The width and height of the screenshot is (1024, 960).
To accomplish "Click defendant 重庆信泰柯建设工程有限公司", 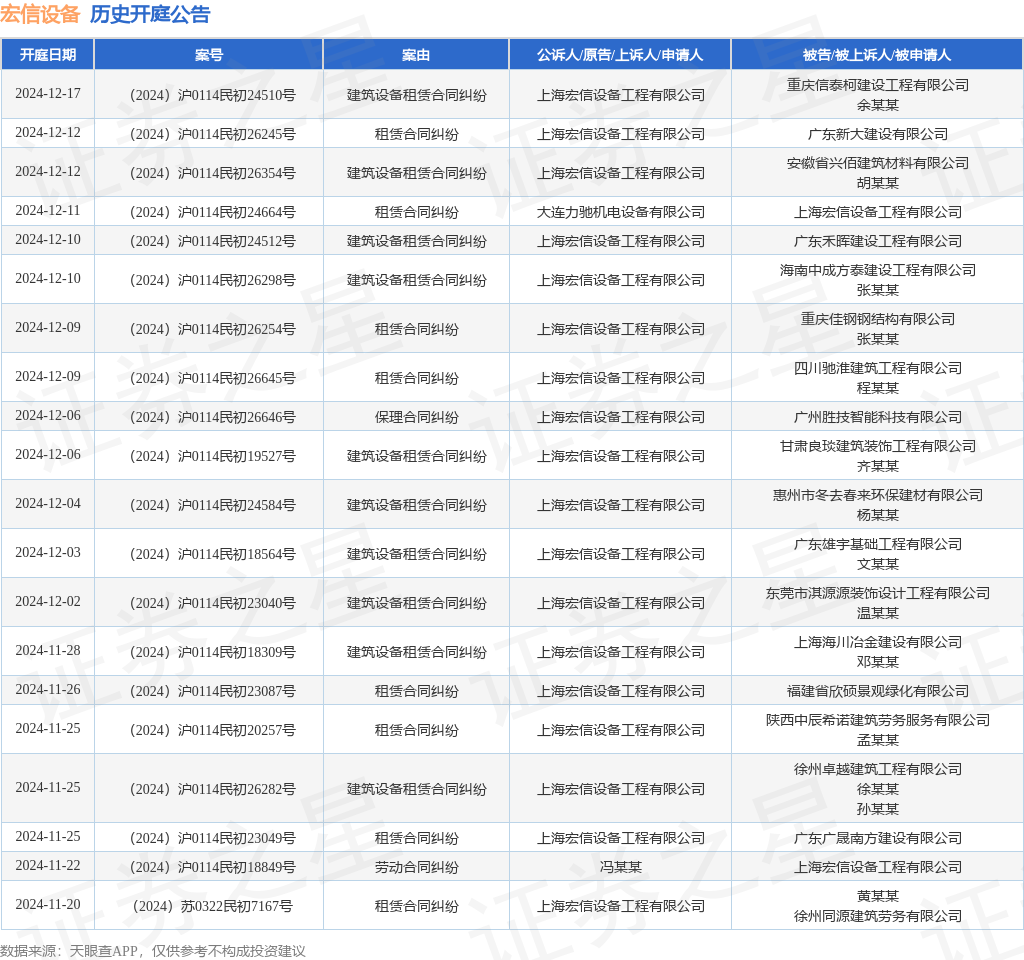I will coord(878,85).
